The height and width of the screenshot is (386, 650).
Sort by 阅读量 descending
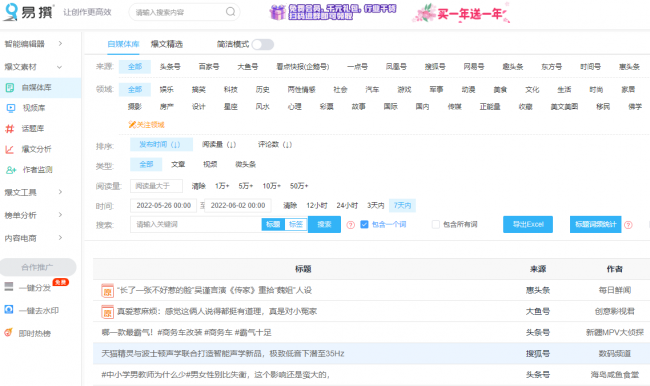coord(219,144)
